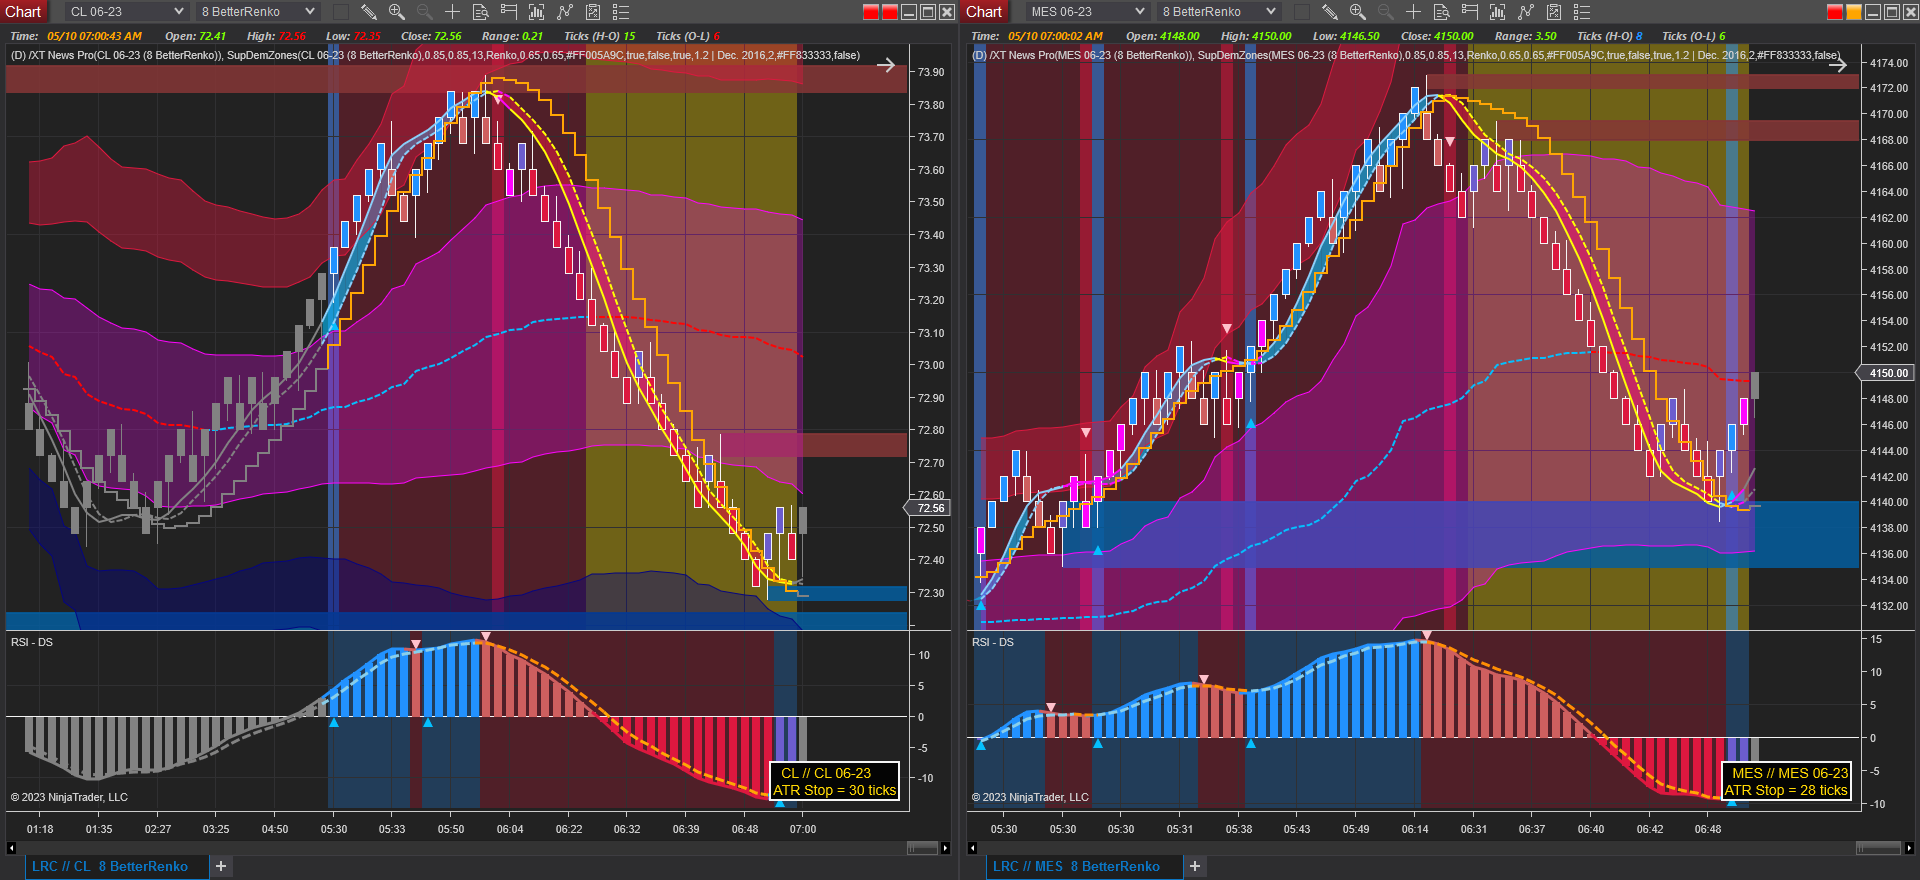Click the 72.56 current price marker on CL axis
The height and width of the screenshot is (880, 1920).
(x=929, y=508)
